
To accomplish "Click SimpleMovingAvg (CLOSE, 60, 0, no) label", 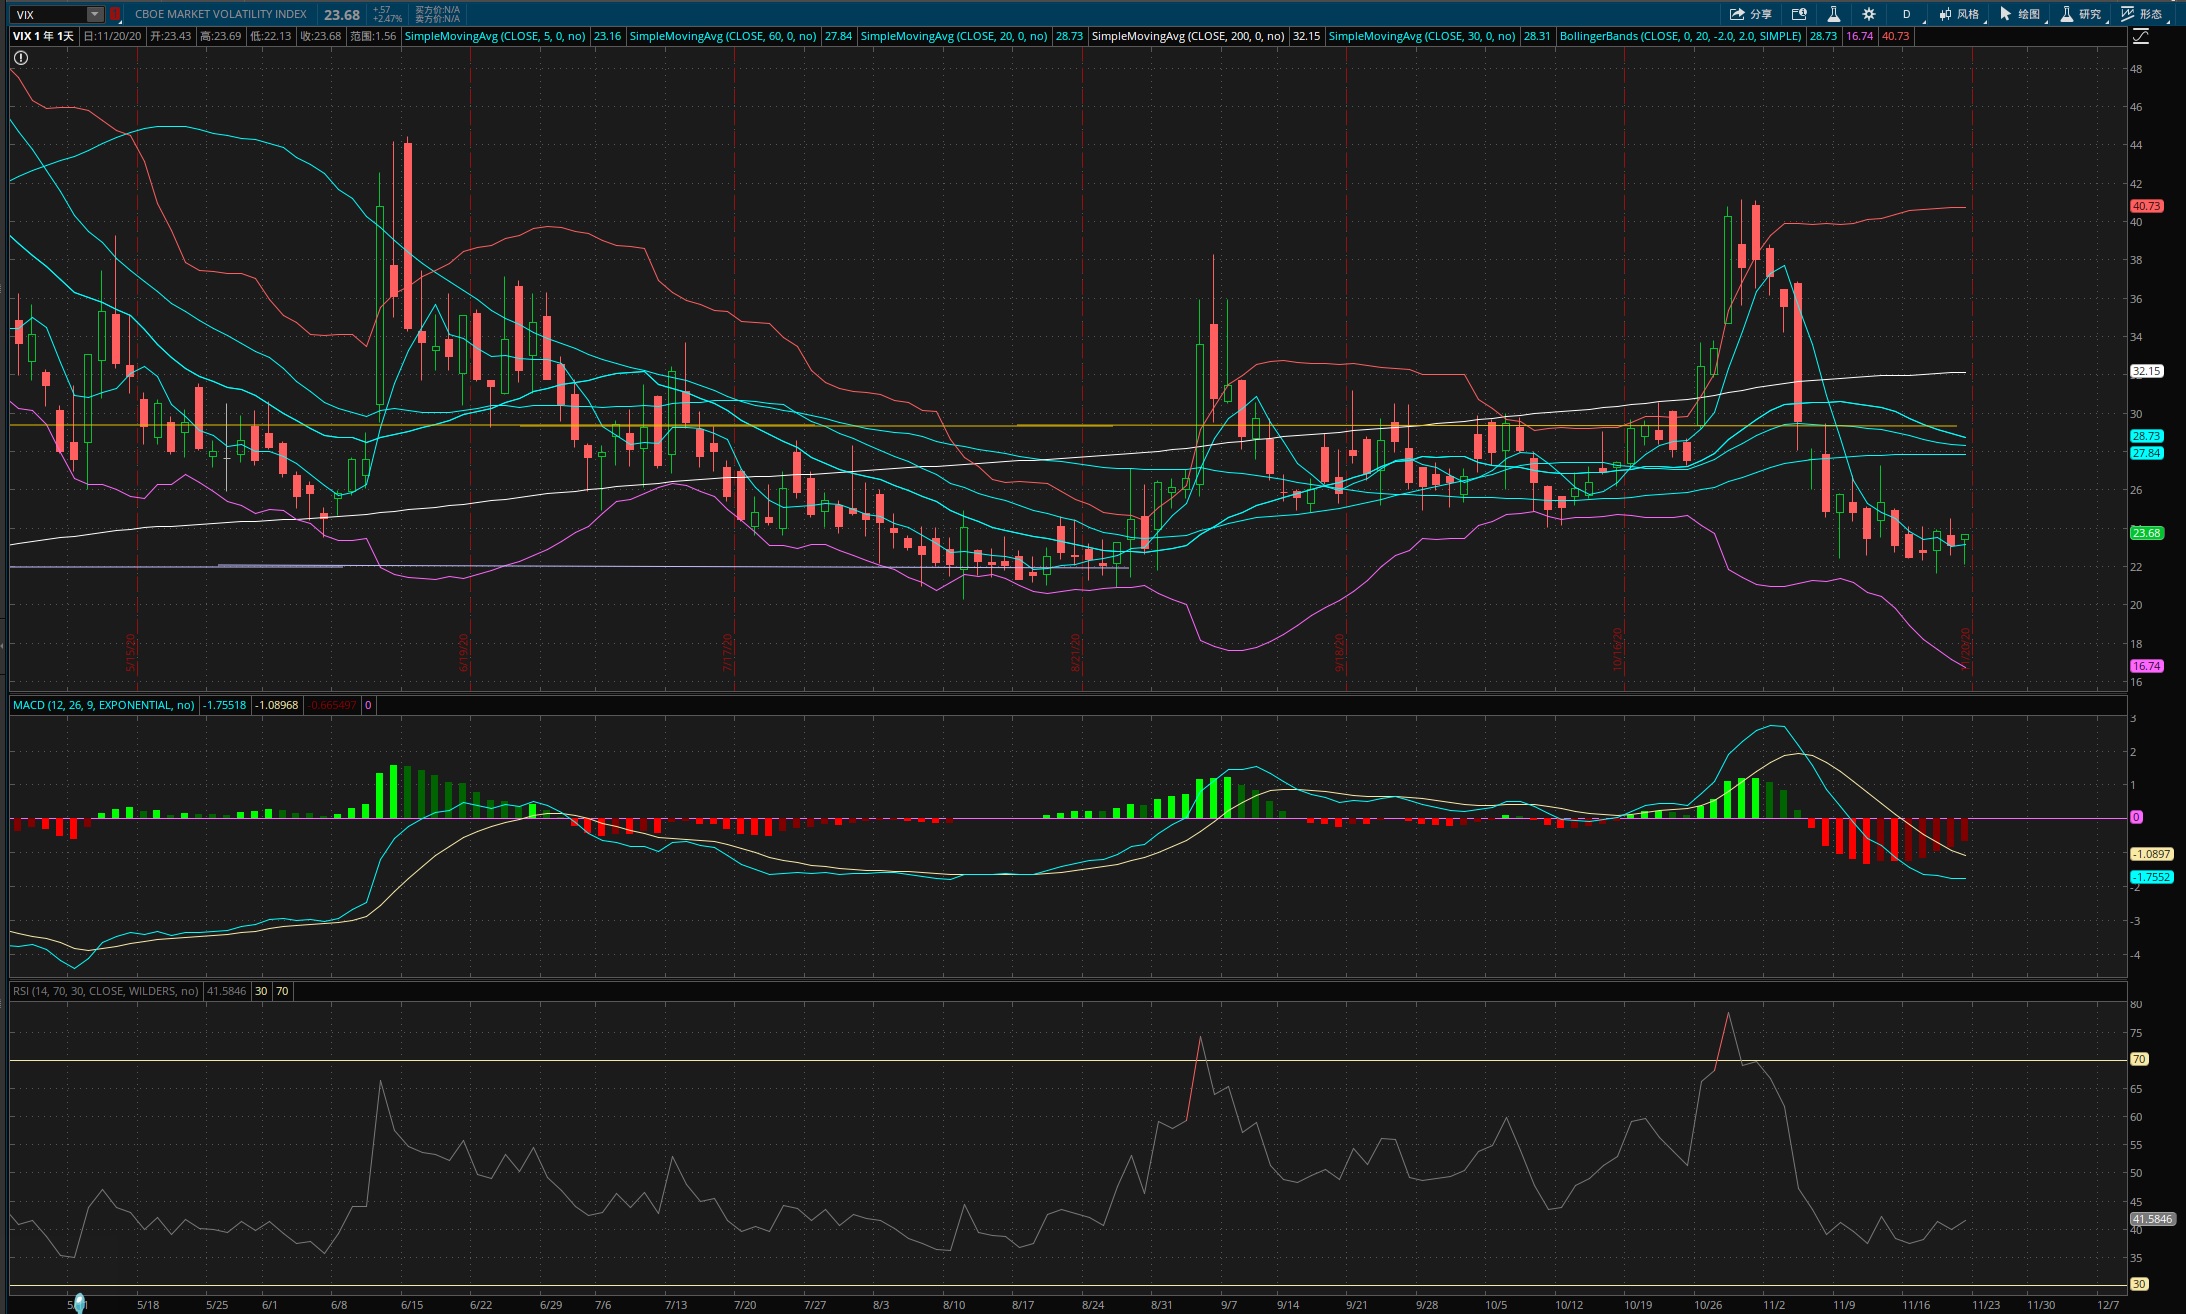I will click(x=723, y=36).
